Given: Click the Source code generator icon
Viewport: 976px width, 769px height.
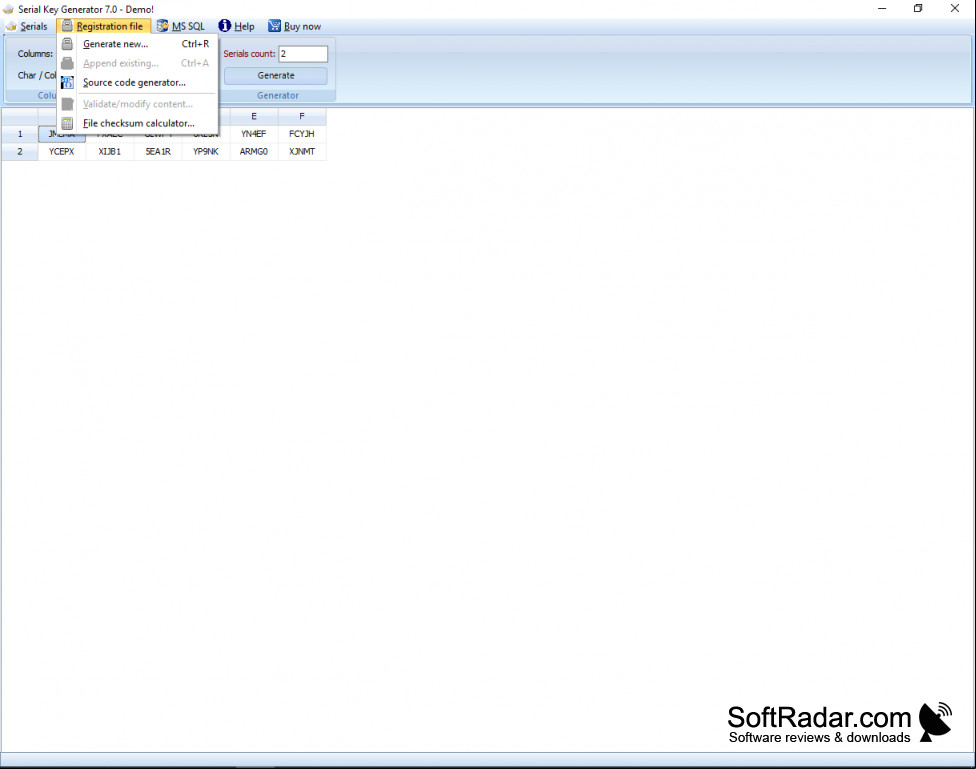Looking at the screenshot, I should coord(67,83).
